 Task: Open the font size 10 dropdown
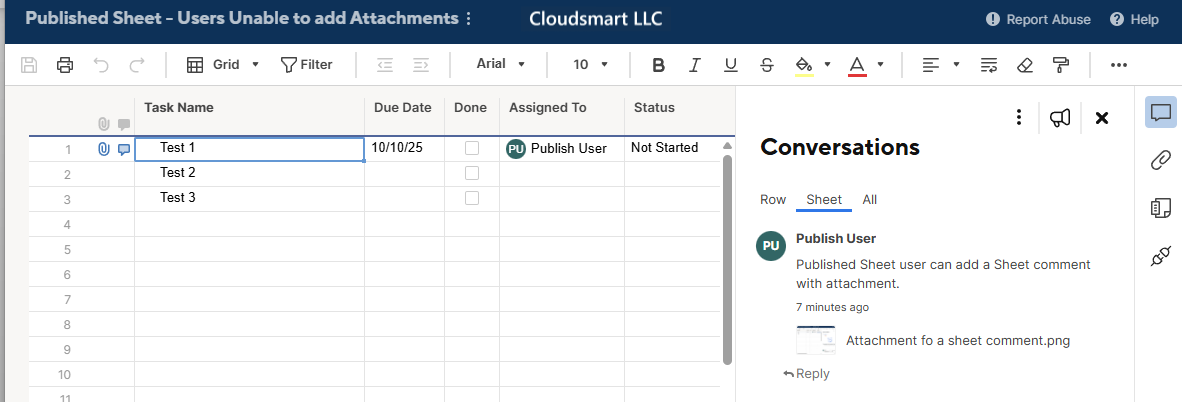[590, 65]
